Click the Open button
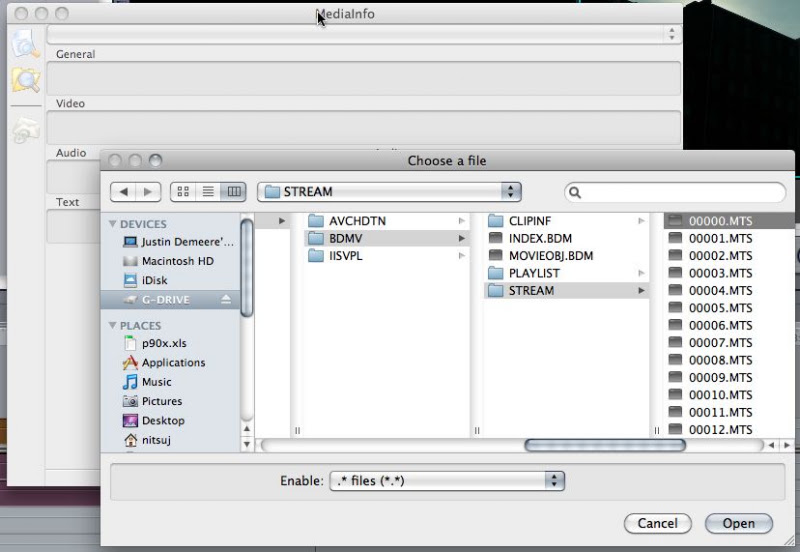This screenshot has width=800, height=552. click(x=738, y=523)
